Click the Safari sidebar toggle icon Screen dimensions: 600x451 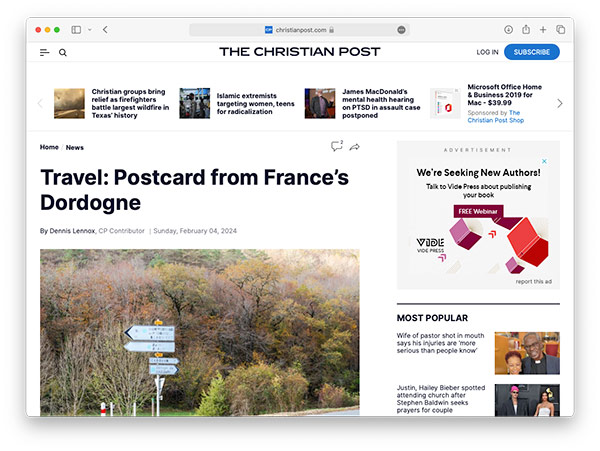tap(76, 30)
